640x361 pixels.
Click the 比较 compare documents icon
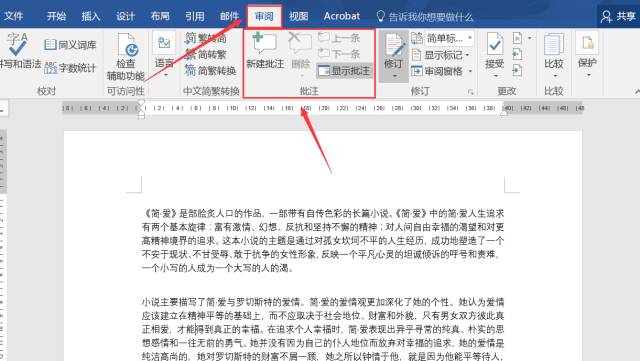point(554,45)
